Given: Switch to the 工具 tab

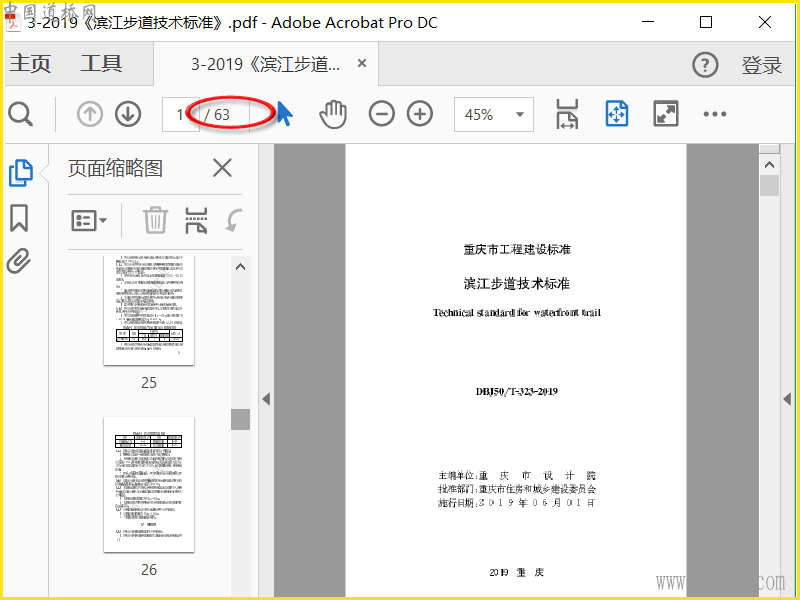Looking at the screenshot, I should click(101, 63).
